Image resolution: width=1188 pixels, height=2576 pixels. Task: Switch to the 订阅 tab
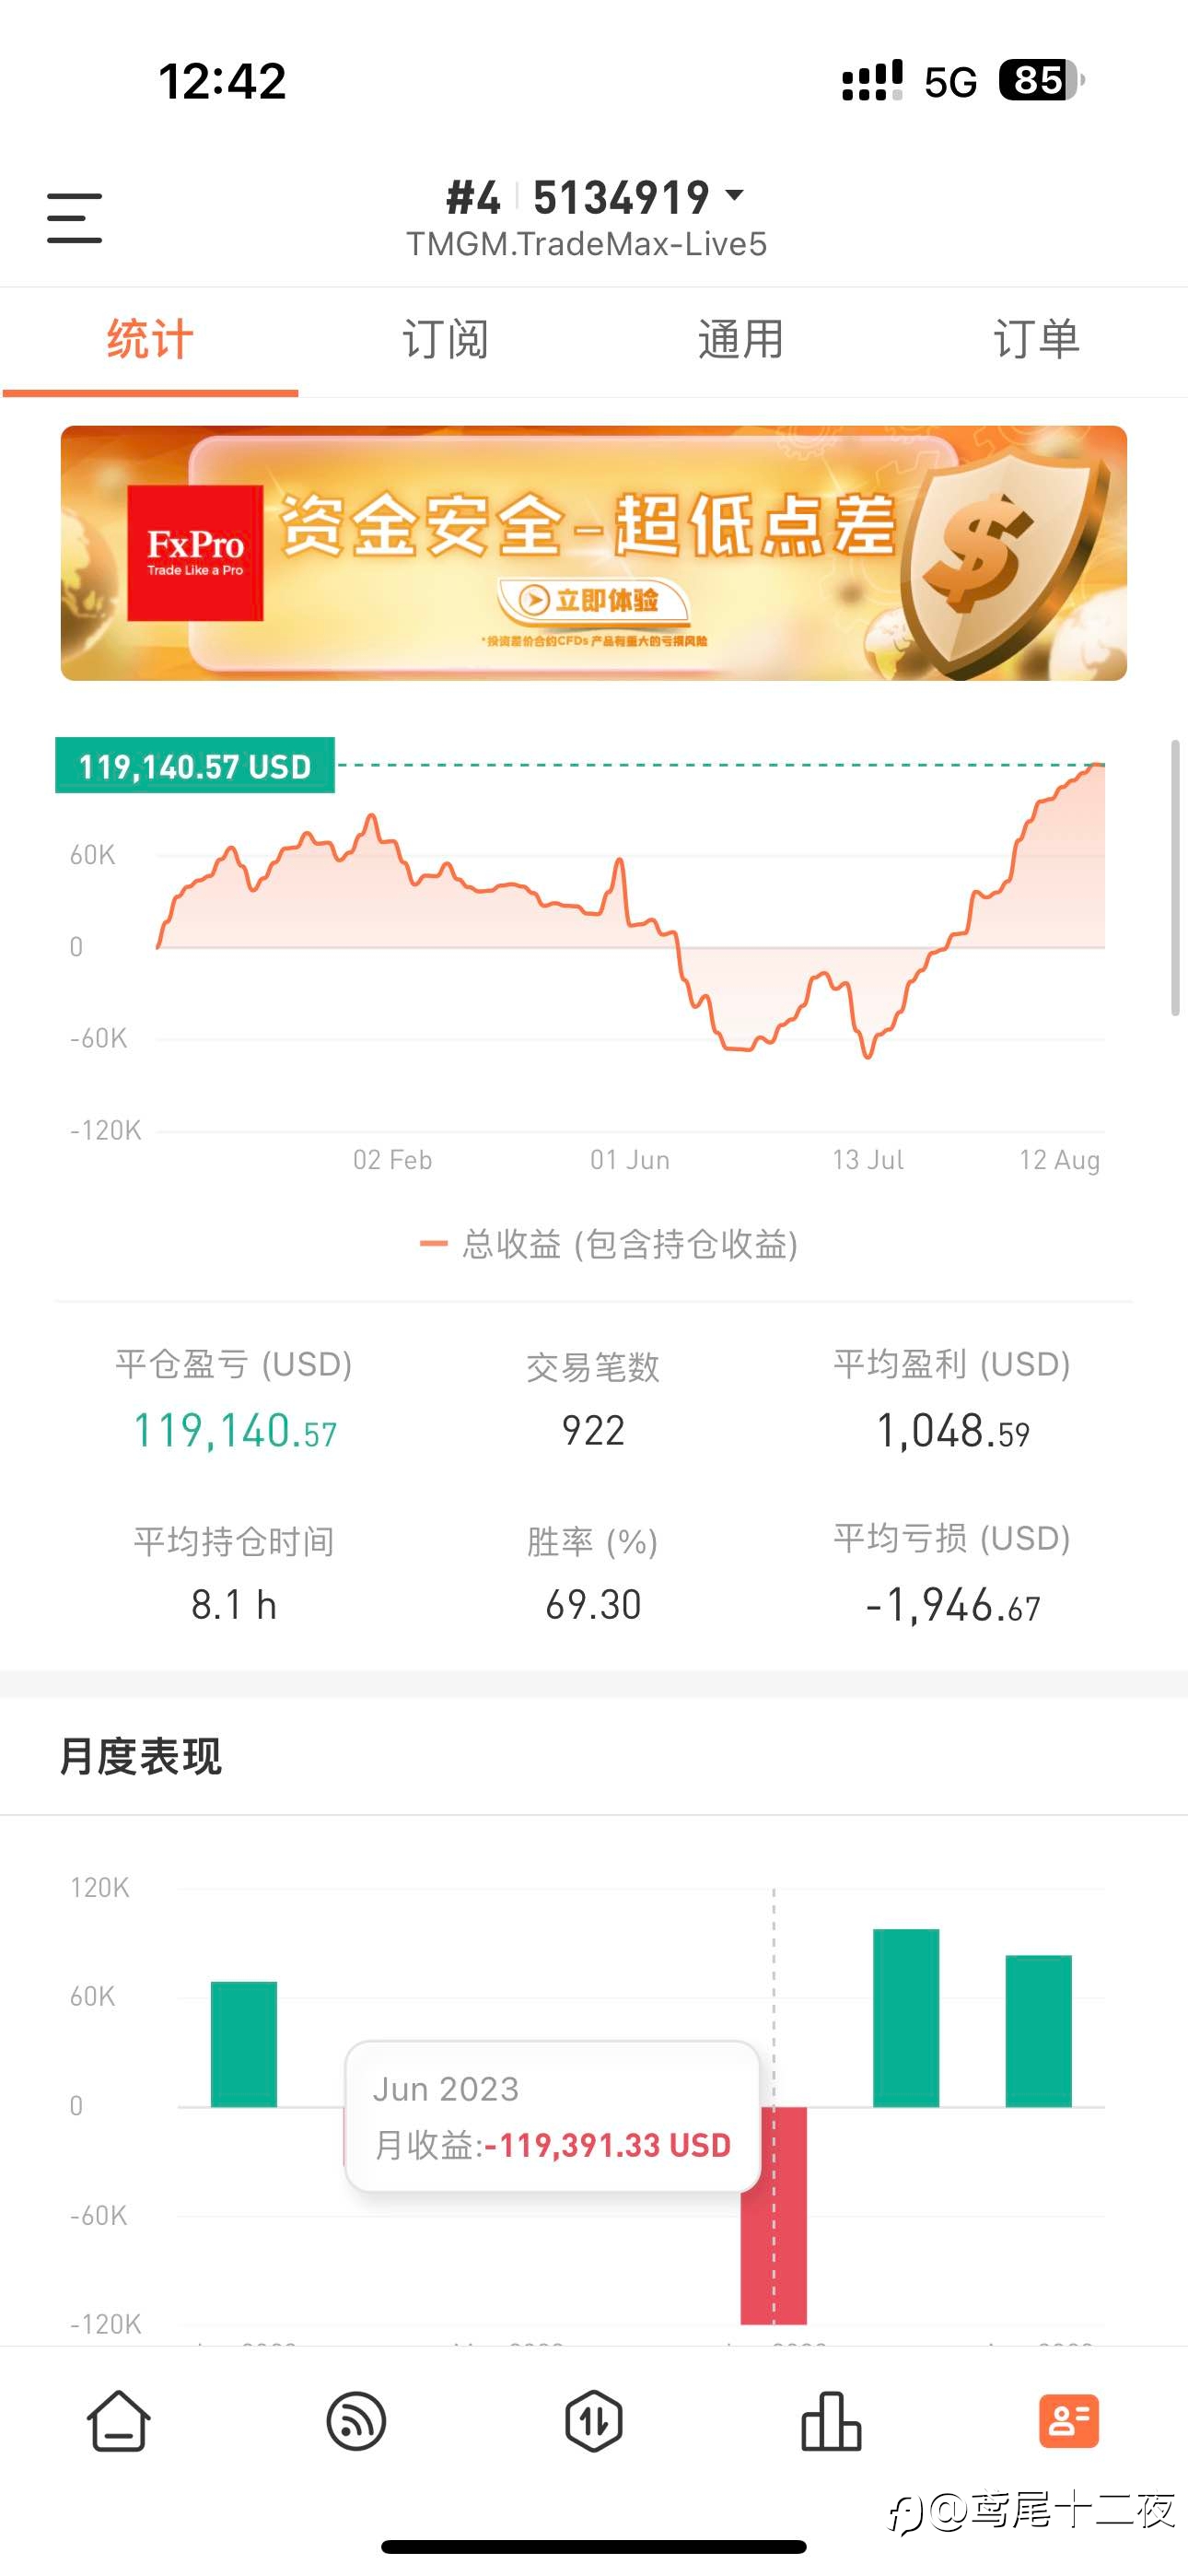click(x=445, y=340)
